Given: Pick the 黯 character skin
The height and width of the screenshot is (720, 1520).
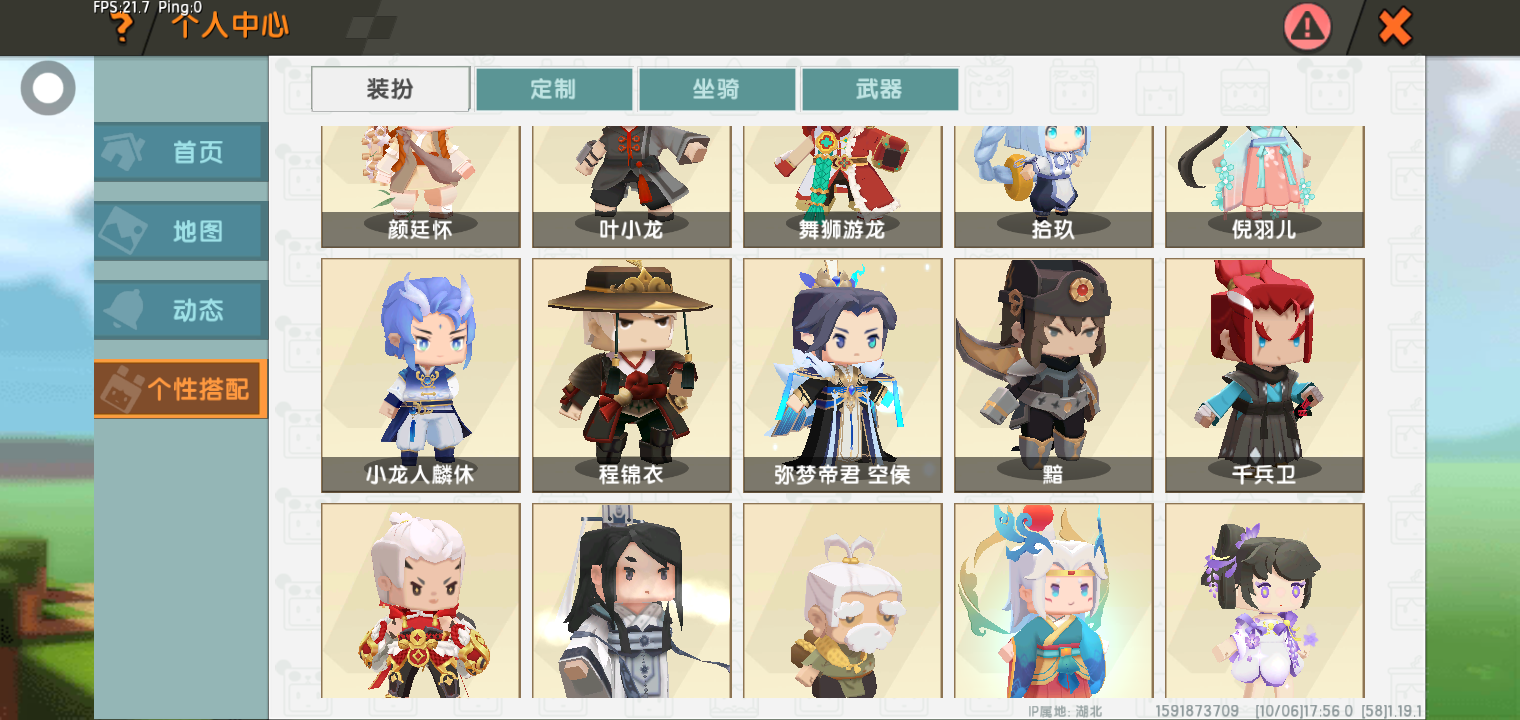Looking at the screenshot, I should [x=1054, y=376].
